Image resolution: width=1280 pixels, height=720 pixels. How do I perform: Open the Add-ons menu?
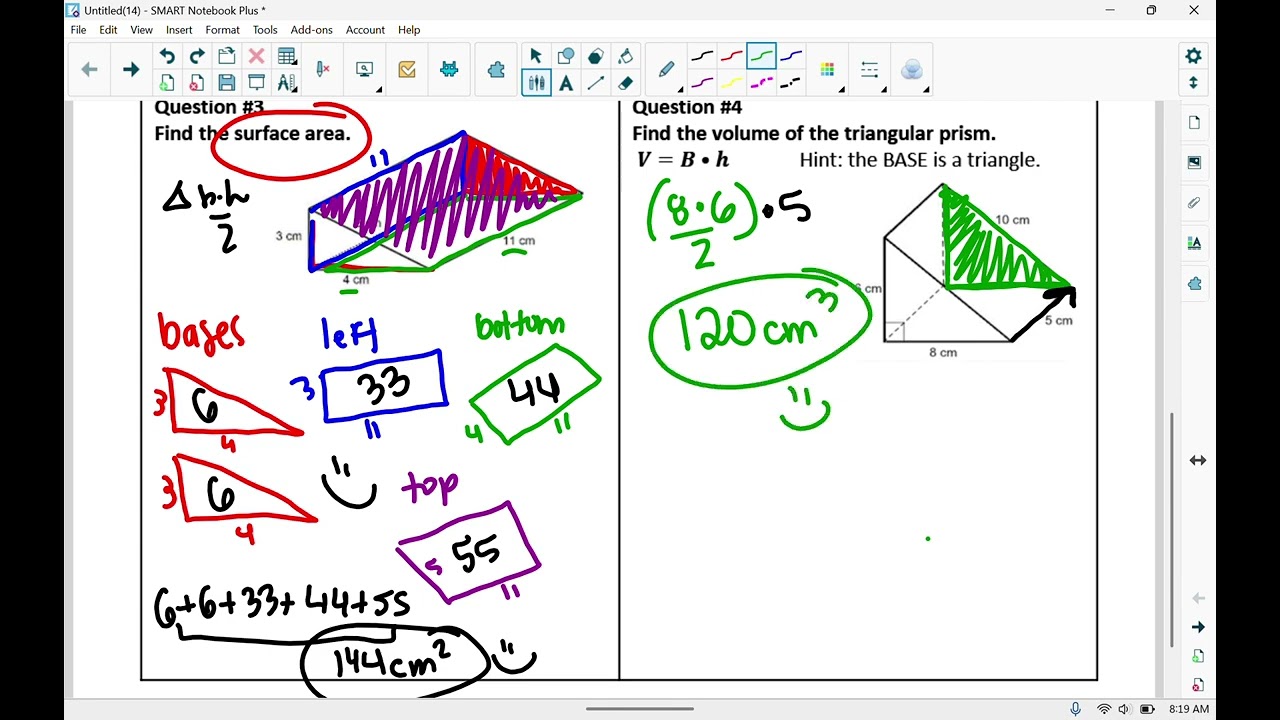click(x=311, y=30)
